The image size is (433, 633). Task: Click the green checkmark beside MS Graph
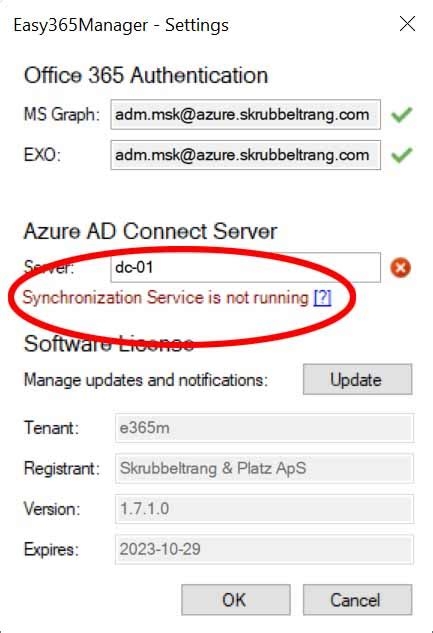[402, 115]
